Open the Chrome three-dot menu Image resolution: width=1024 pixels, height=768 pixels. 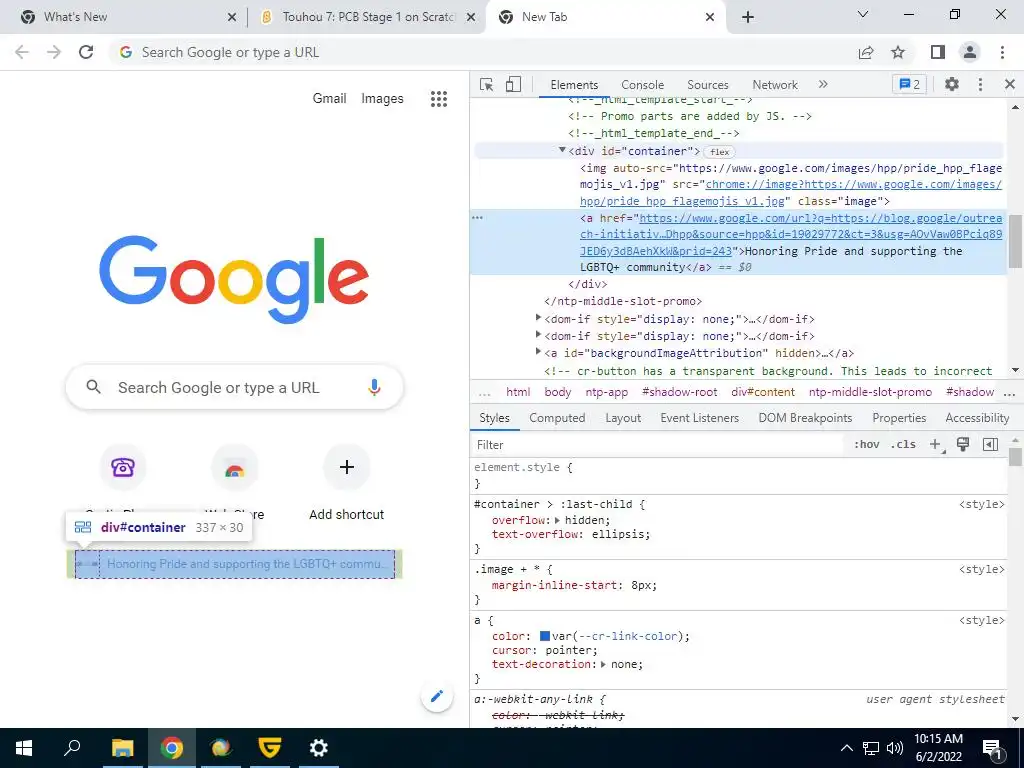[x=1002, y=52]
